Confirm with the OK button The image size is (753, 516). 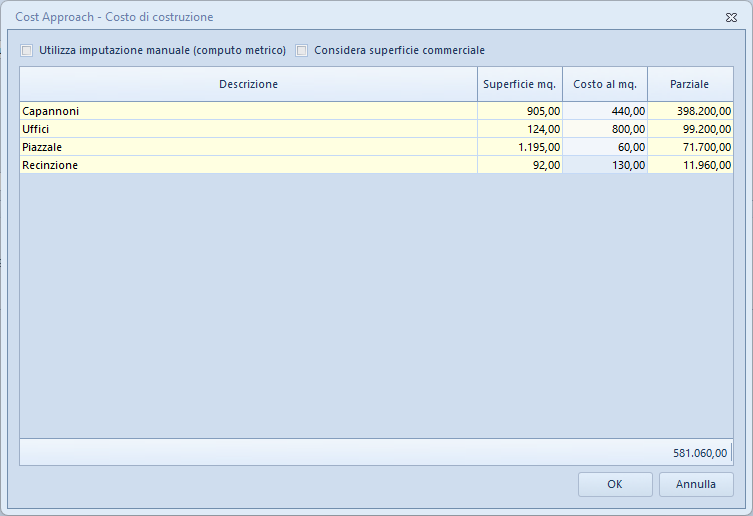615,484
